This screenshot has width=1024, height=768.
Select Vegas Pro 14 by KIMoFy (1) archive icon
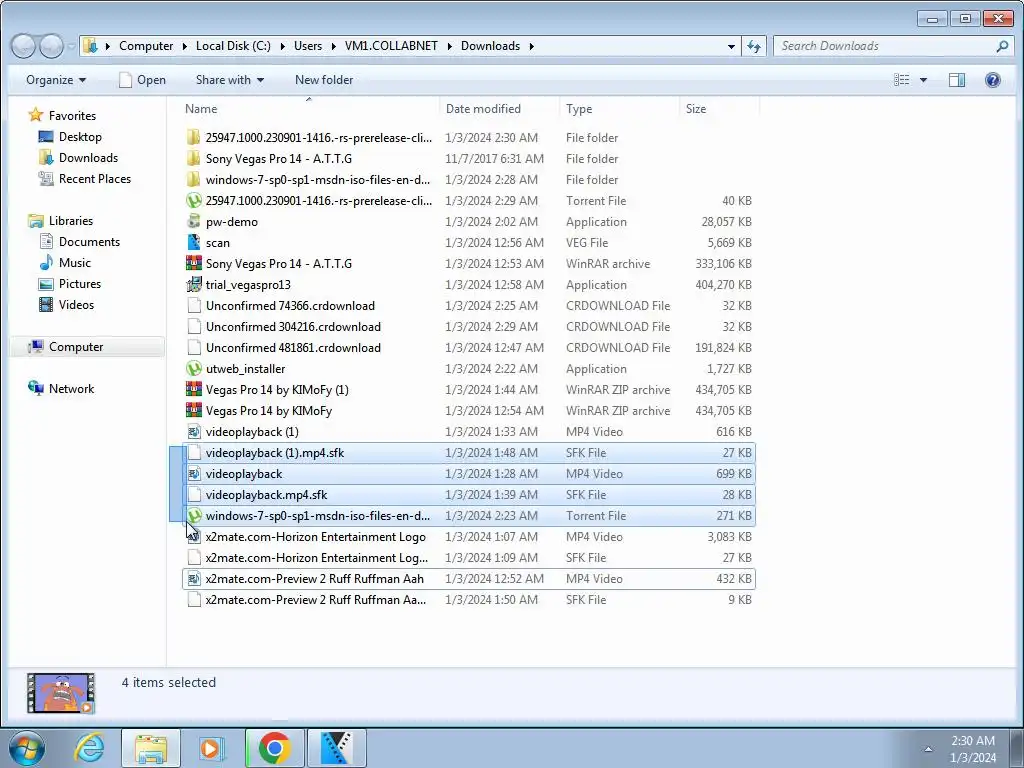193,389
